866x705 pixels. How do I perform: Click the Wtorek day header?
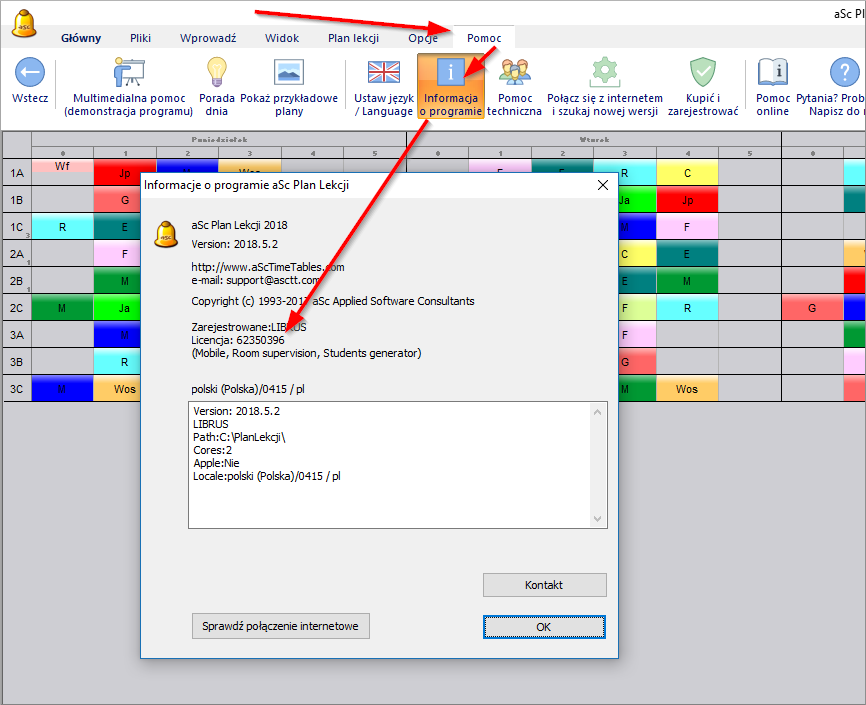(x=594, y=140)
